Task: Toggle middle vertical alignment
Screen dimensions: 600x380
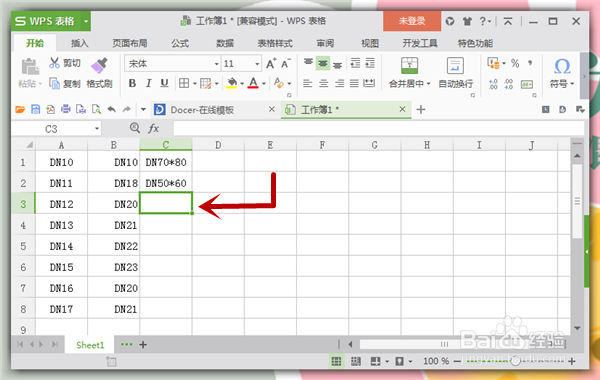Action: 323,63
